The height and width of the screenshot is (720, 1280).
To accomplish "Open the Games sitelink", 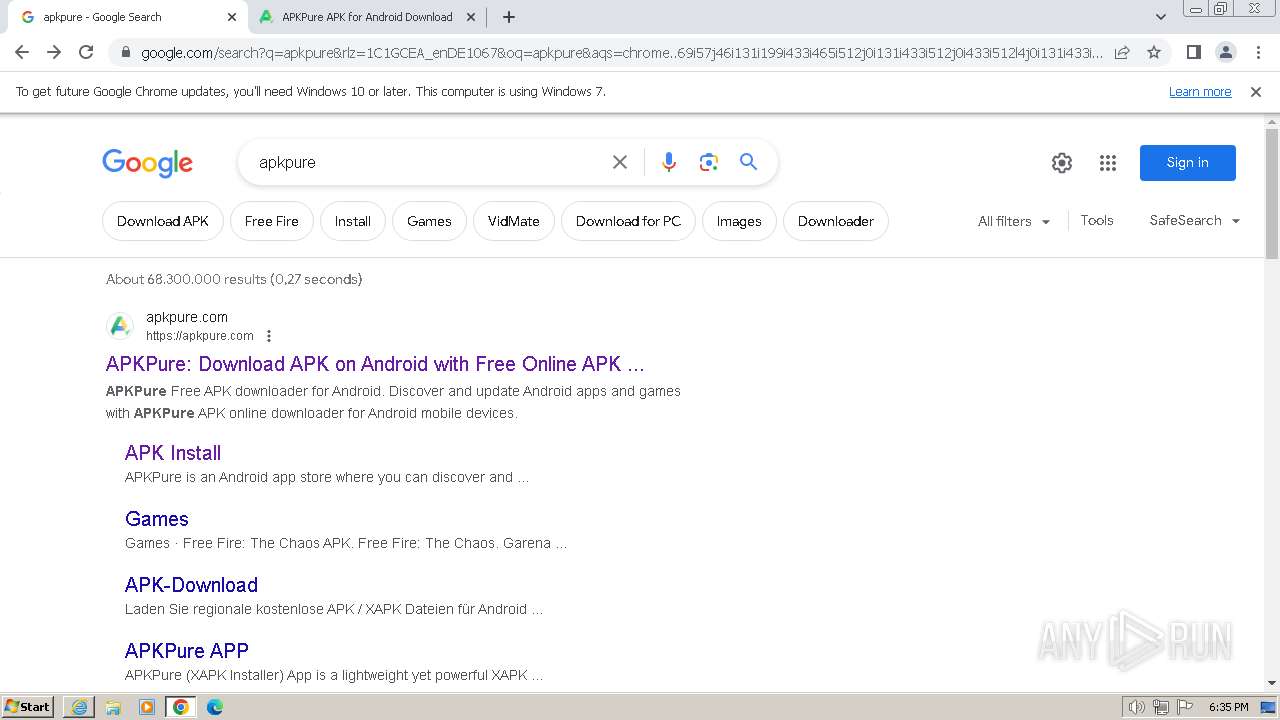I will (157, 519).
